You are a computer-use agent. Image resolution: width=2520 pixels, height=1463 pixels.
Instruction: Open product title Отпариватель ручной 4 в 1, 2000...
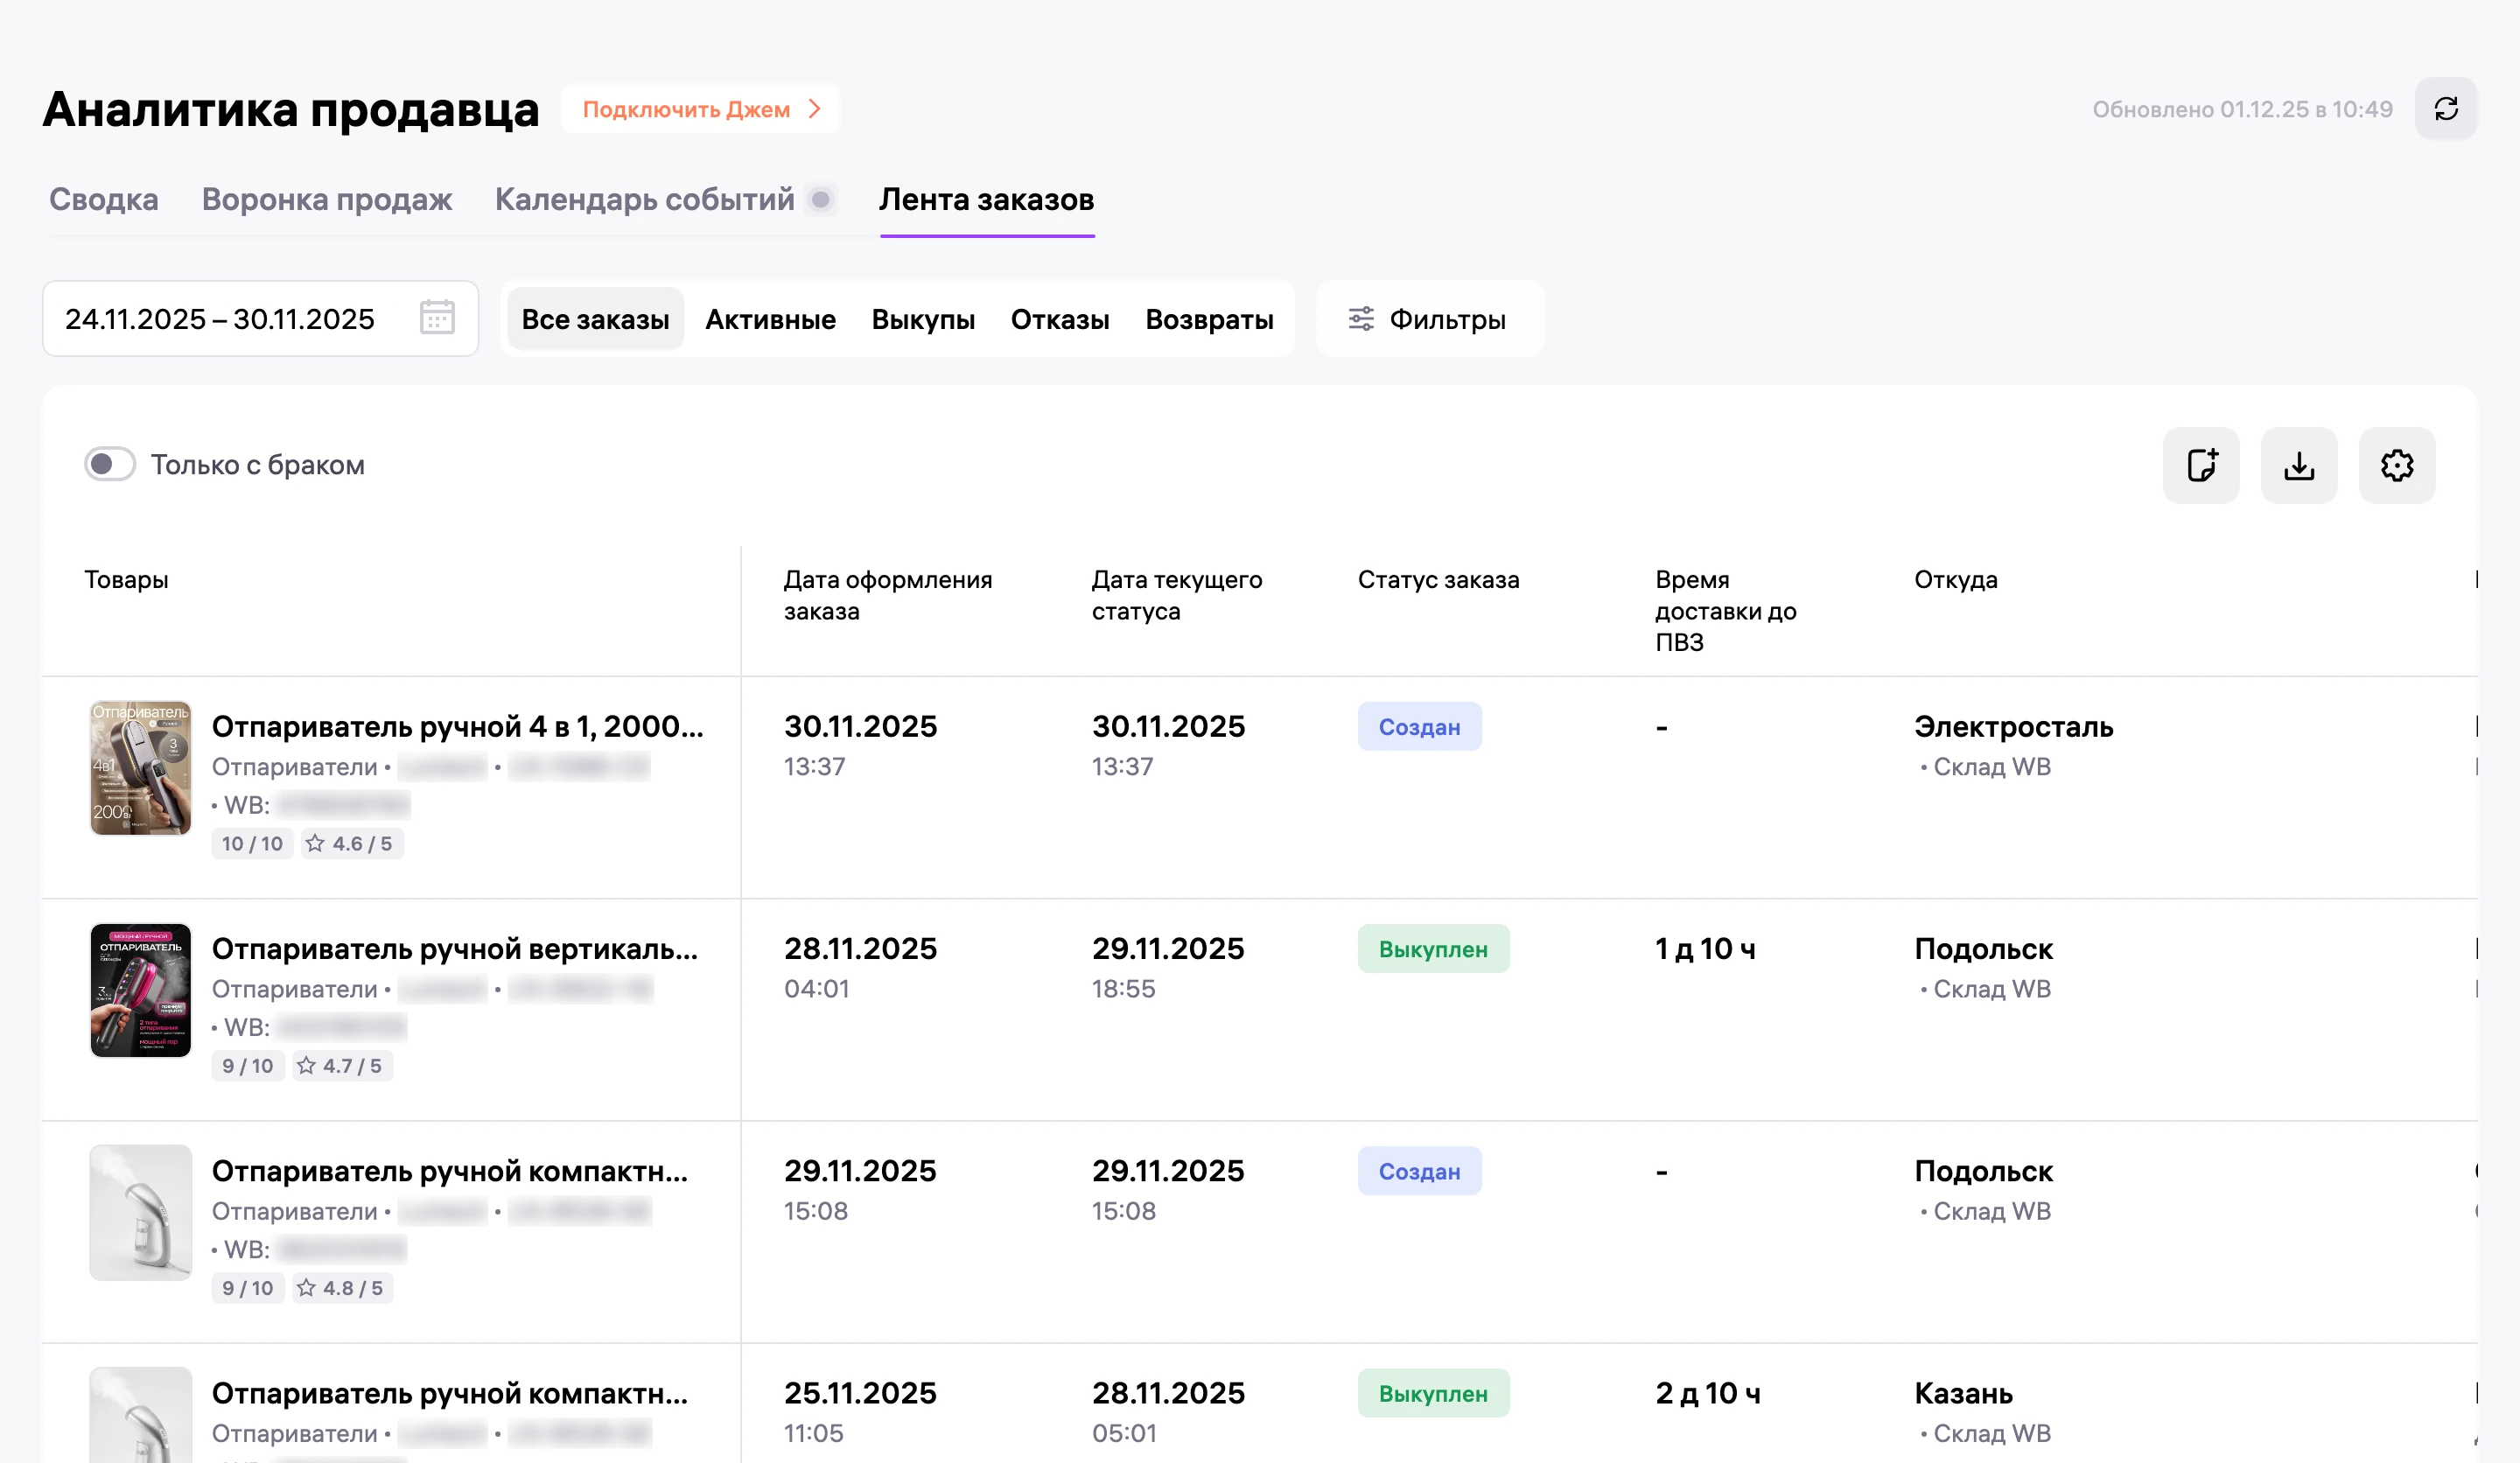[x=457, y=726]
